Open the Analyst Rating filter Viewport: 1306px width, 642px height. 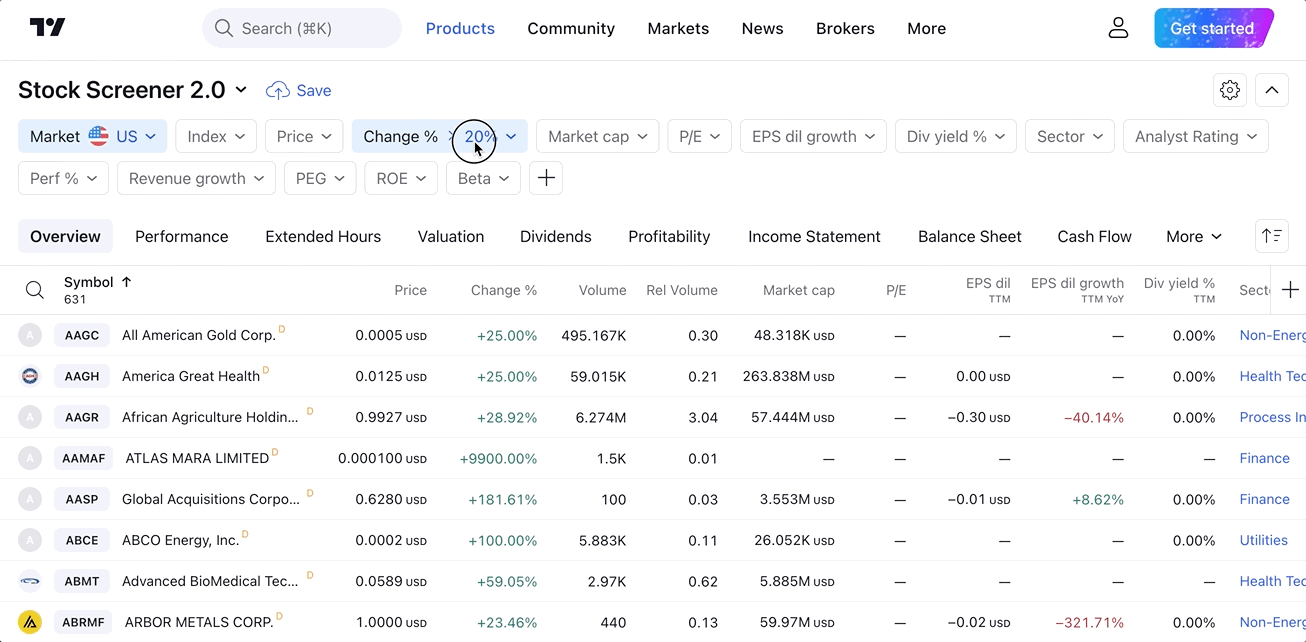(1196, 136)
